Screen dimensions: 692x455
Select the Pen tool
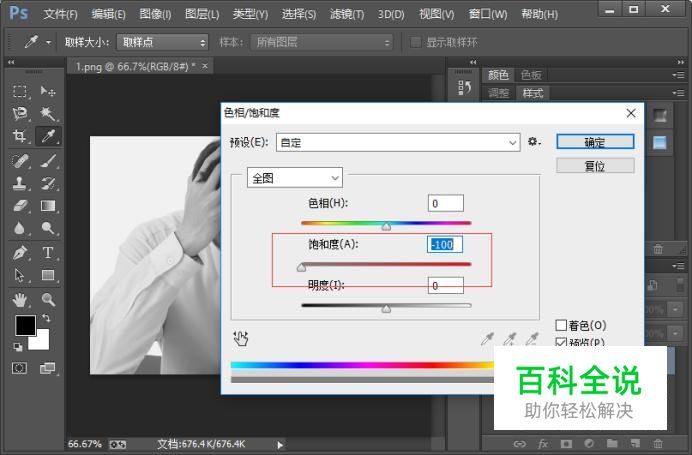[19, 253]
